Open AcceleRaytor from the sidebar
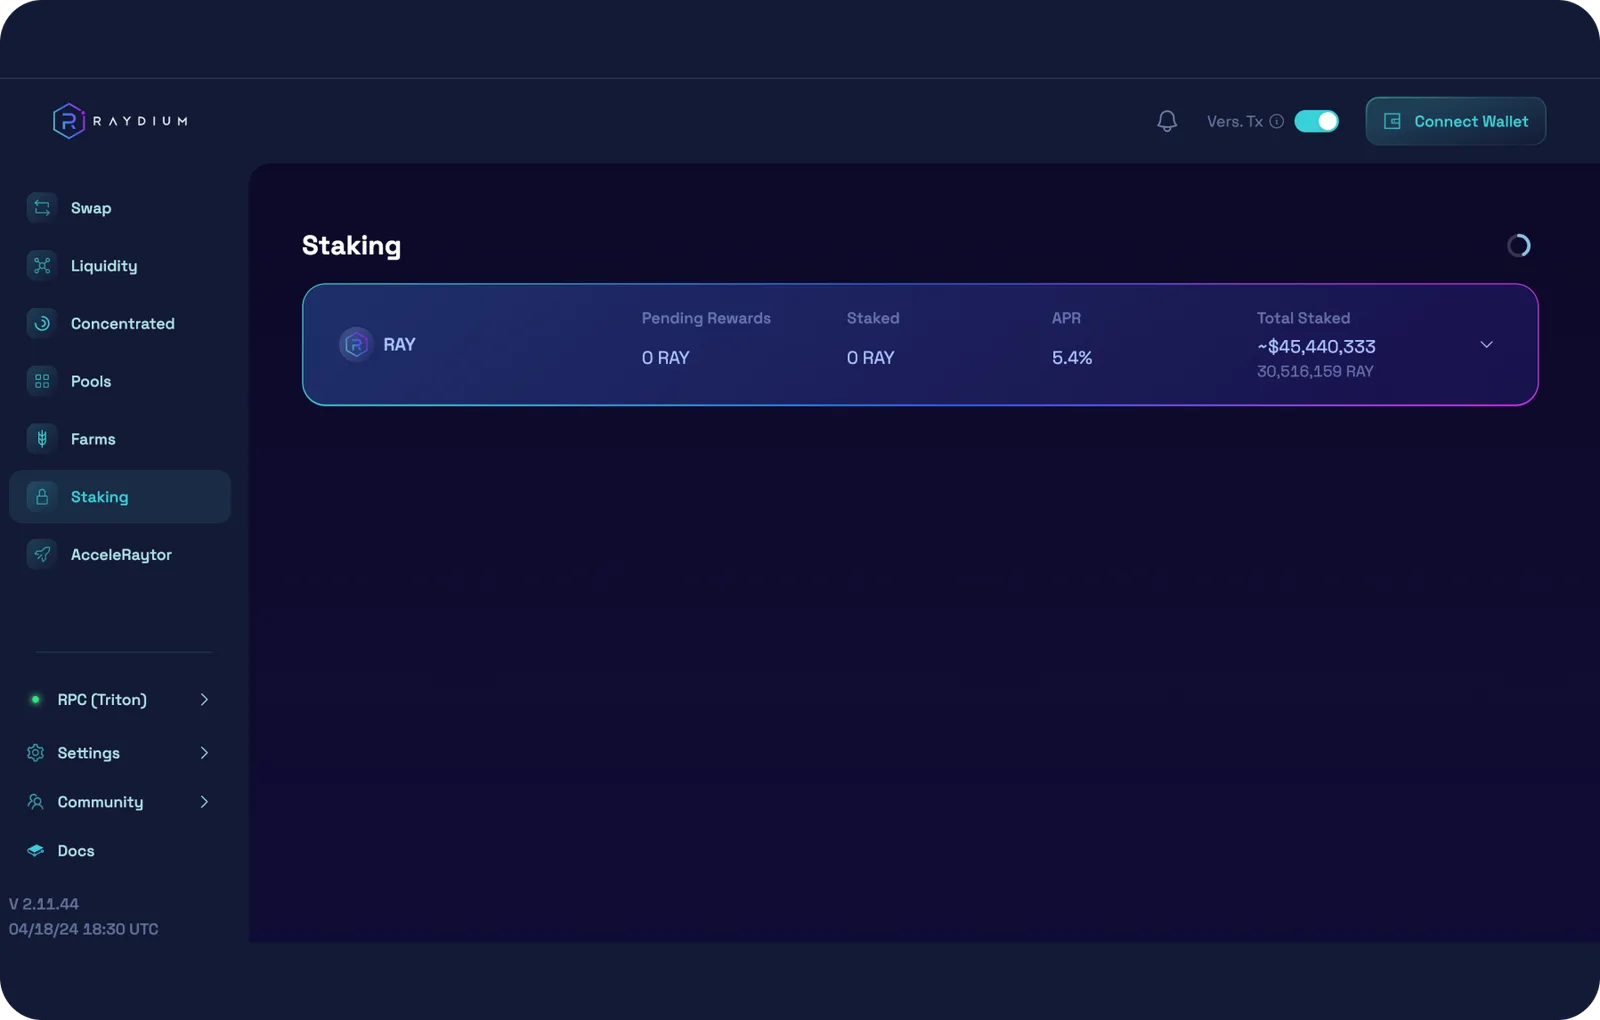The height and width of the screenshot is (1020, 1600). pos(120,554)
